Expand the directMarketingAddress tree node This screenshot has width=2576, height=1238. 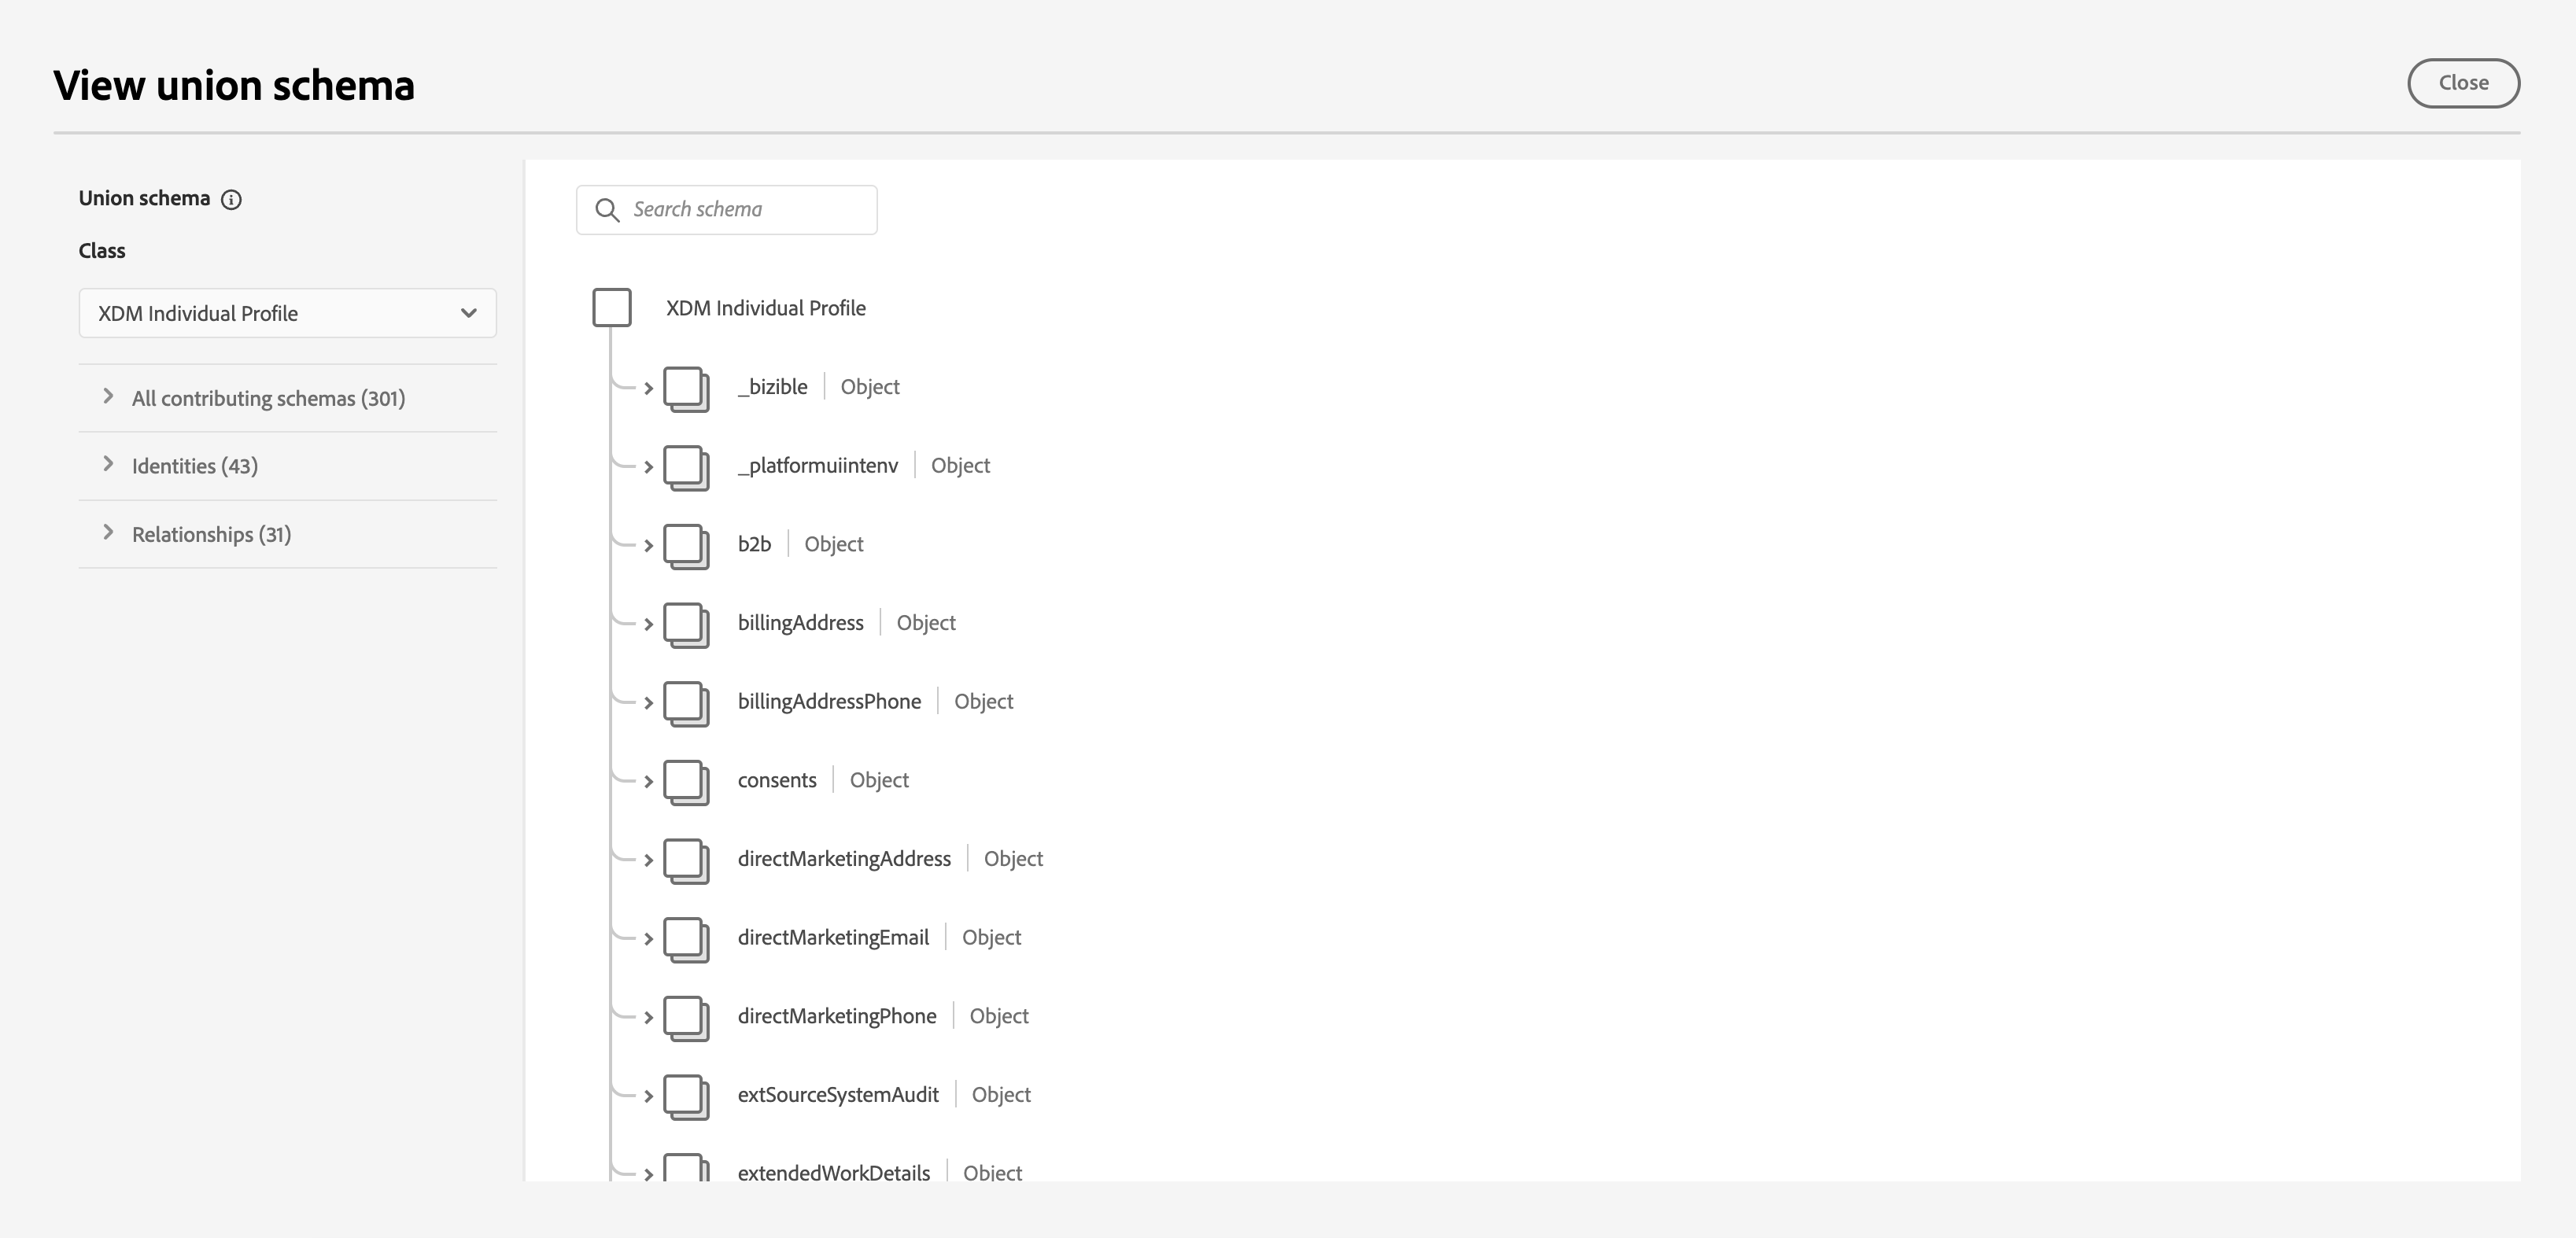tap(648, 860)
